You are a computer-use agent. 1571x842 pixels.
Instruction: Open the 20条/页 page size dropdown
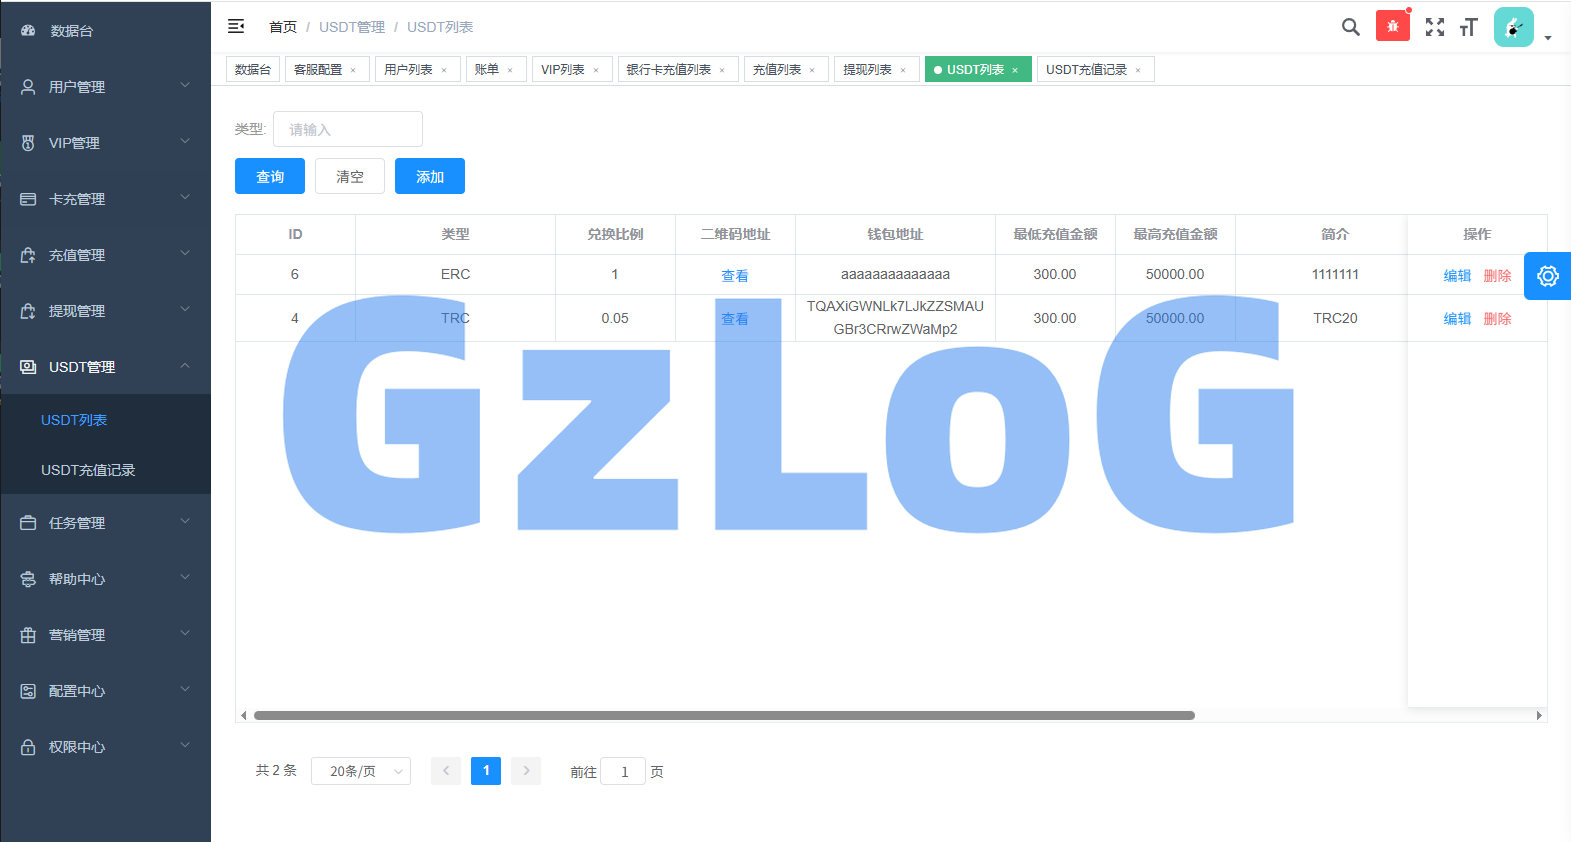pyautogui.click(x=360, y=771)
